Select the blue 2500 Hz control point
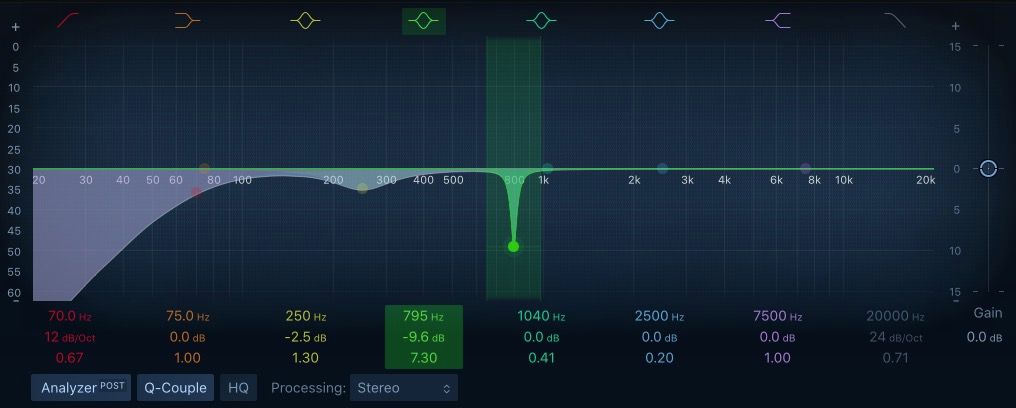 coord(662,168)
